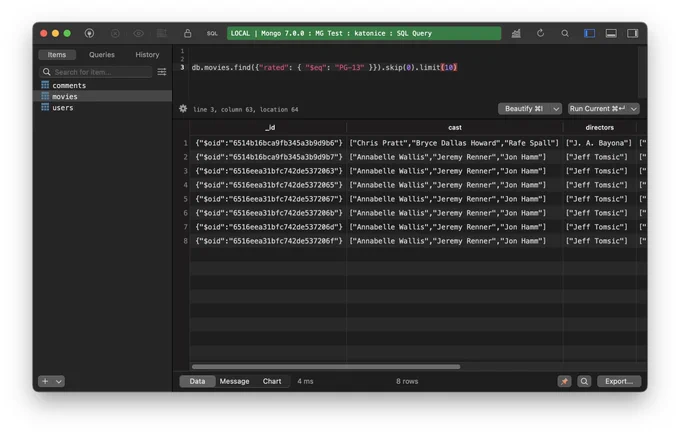
Task: Switch to the Message tab
Action: 234,382
